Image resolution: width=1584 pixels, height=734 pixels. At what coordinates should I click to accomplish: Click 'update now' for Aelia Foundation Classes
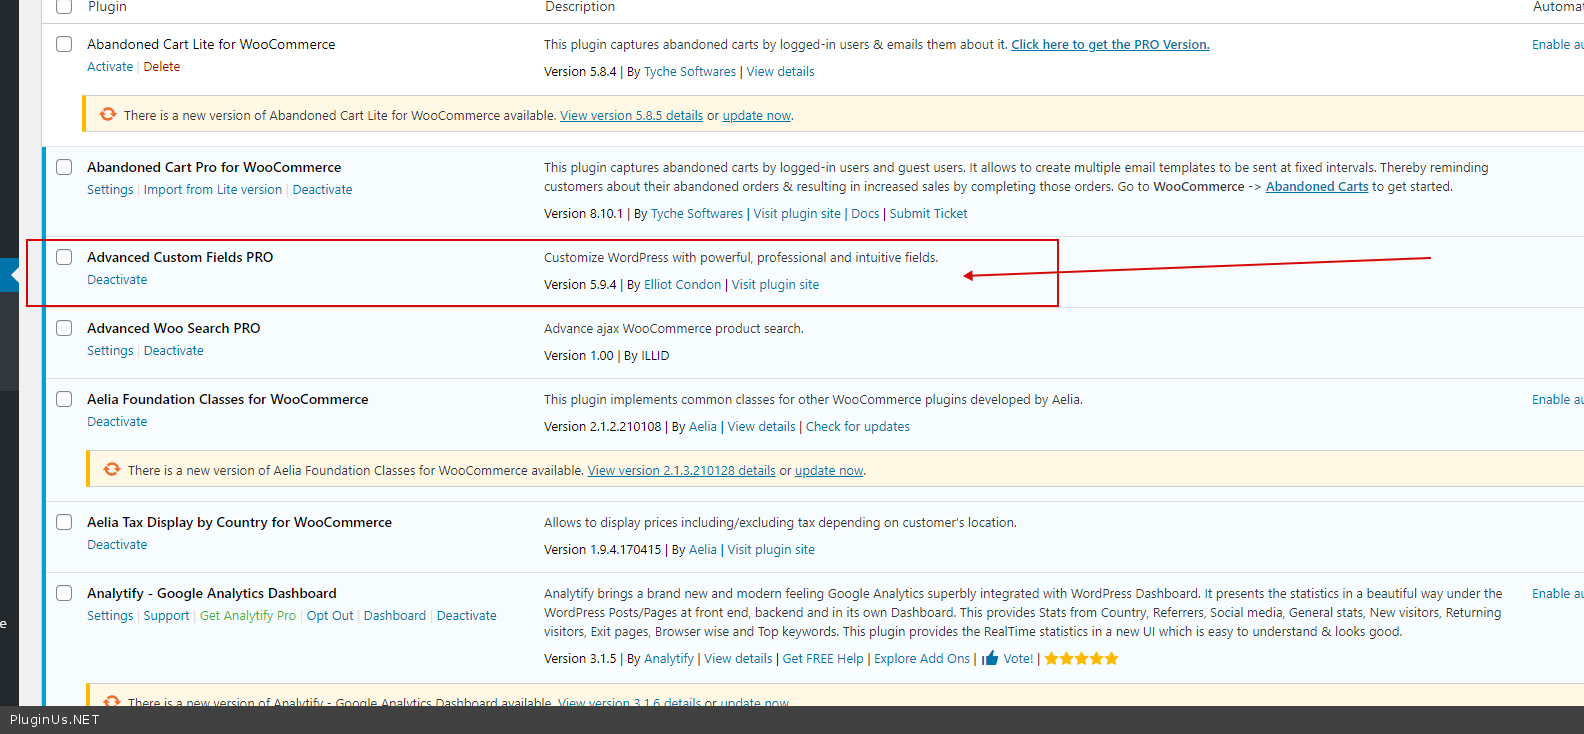coord(828,471)
